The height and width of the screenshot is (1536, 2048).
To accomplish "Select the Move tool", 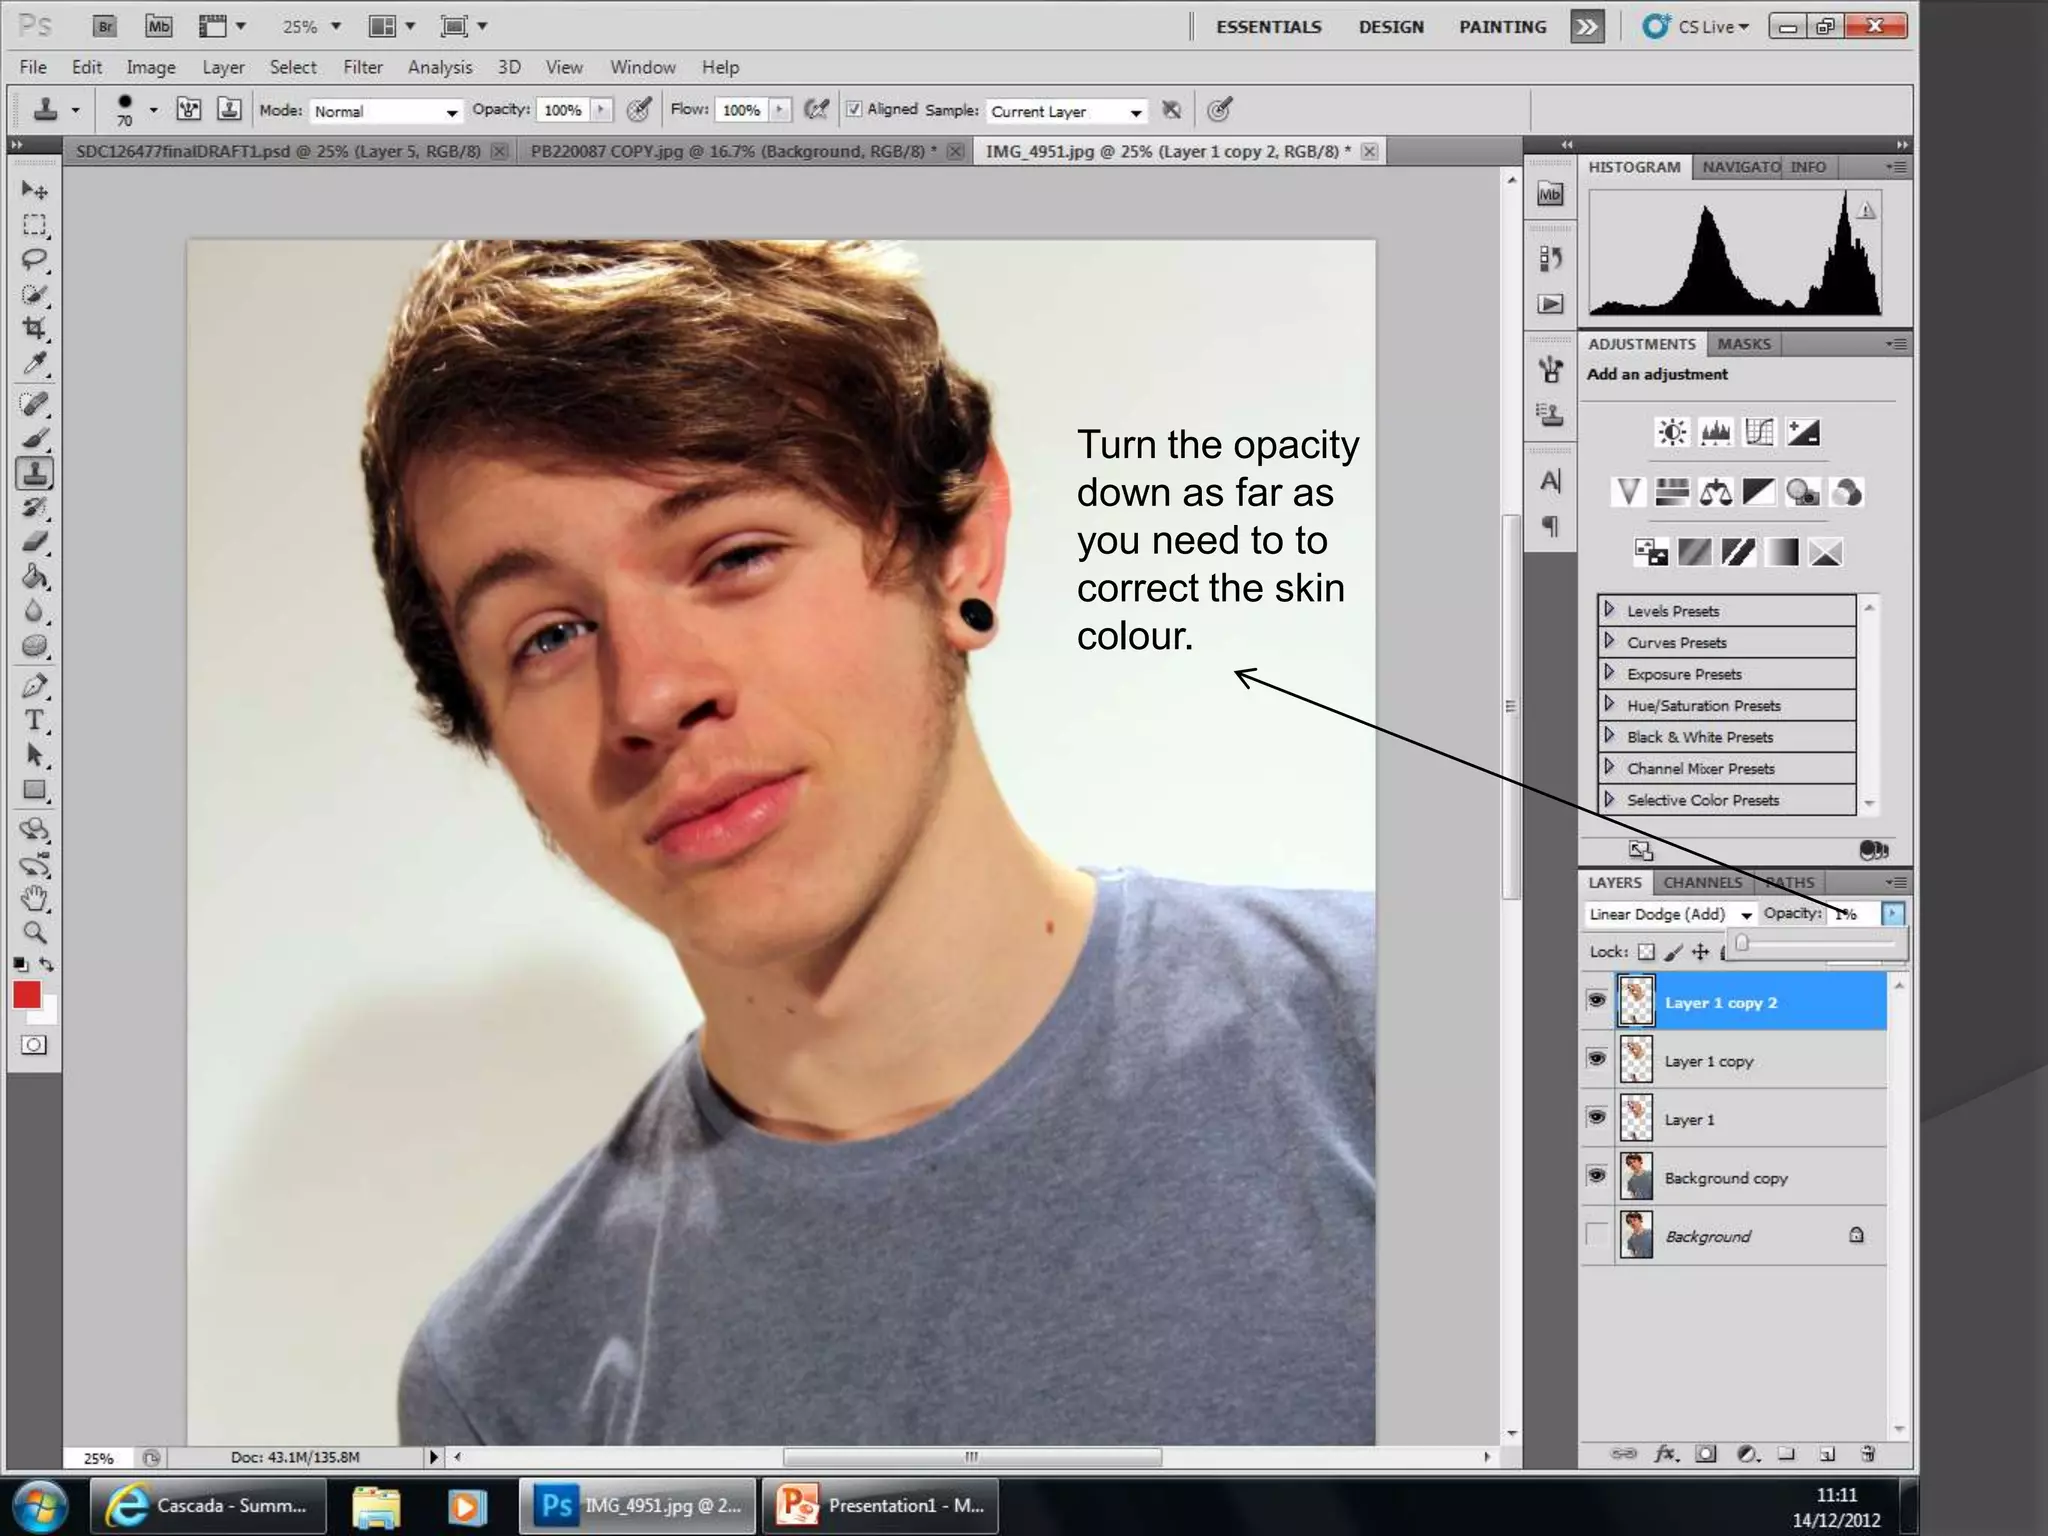I will pos(34,190).
